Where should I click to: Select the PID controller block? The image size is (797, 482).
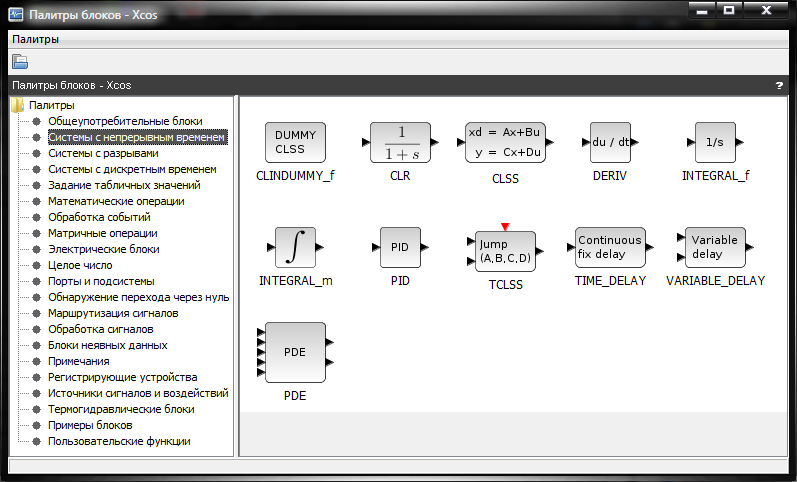pos(400,248)
